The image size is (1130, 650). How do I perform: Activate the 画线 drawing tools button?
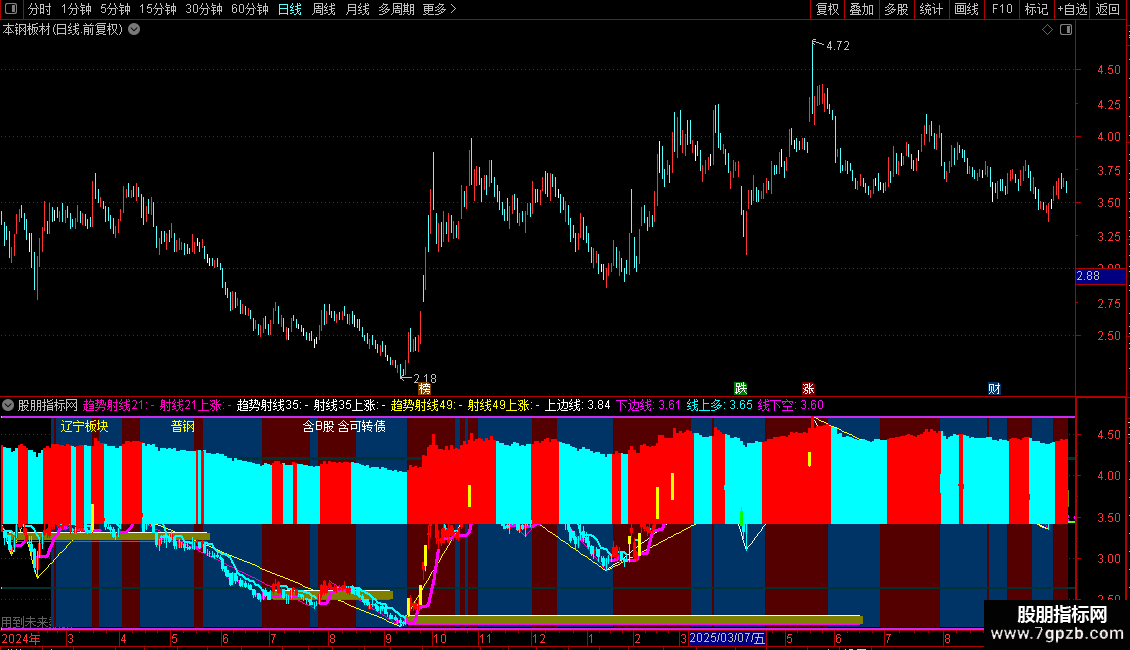[966, 9]
